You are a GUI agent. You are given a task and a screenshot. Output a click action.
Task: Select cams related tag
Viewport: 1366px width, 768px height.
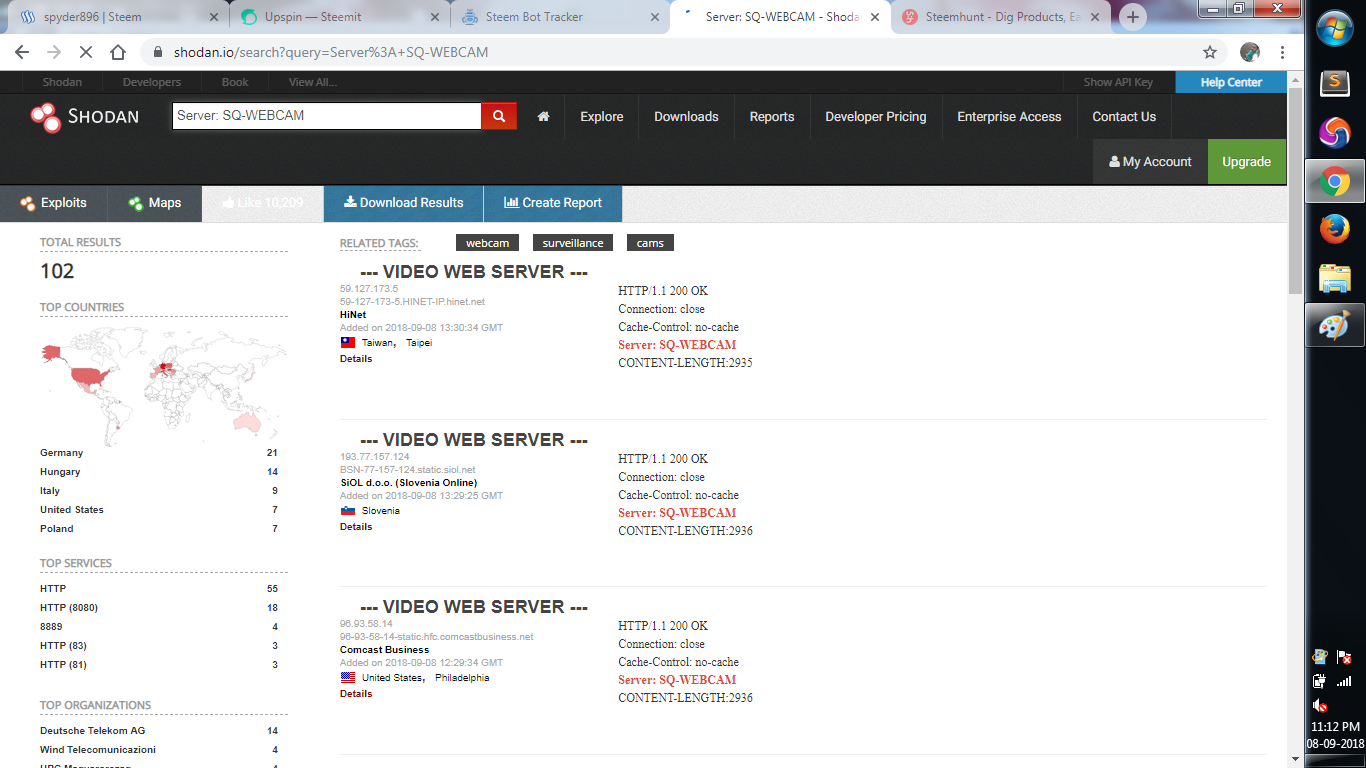pos(650,243)
